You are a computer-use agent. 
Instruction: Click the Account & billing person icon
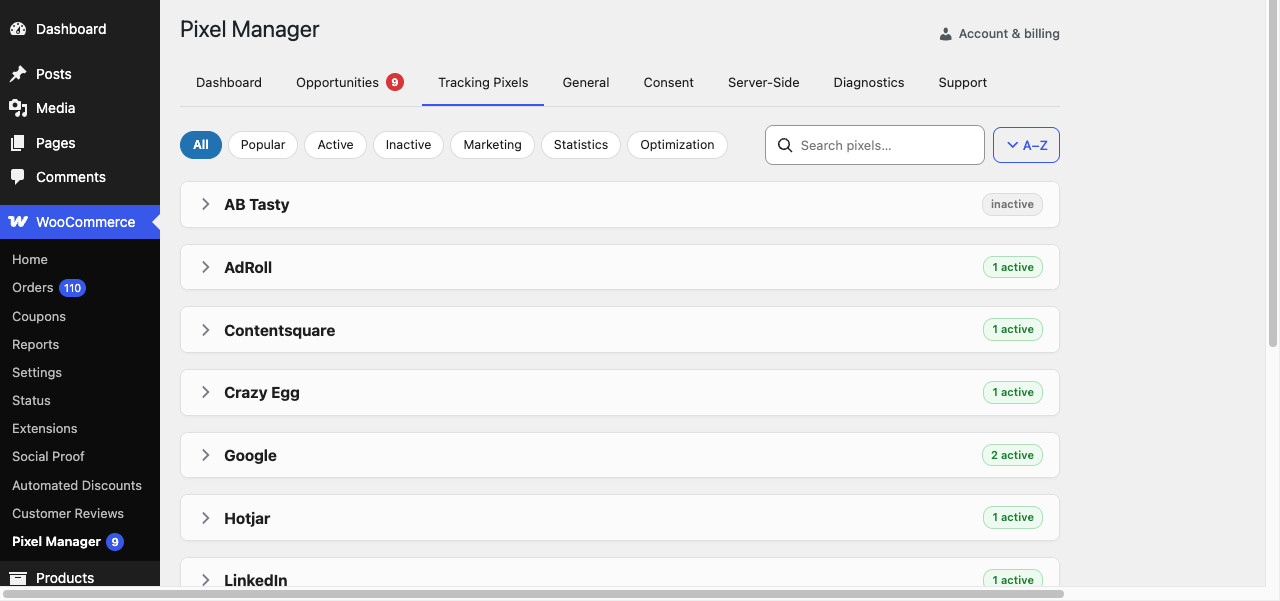coord(946,34)
